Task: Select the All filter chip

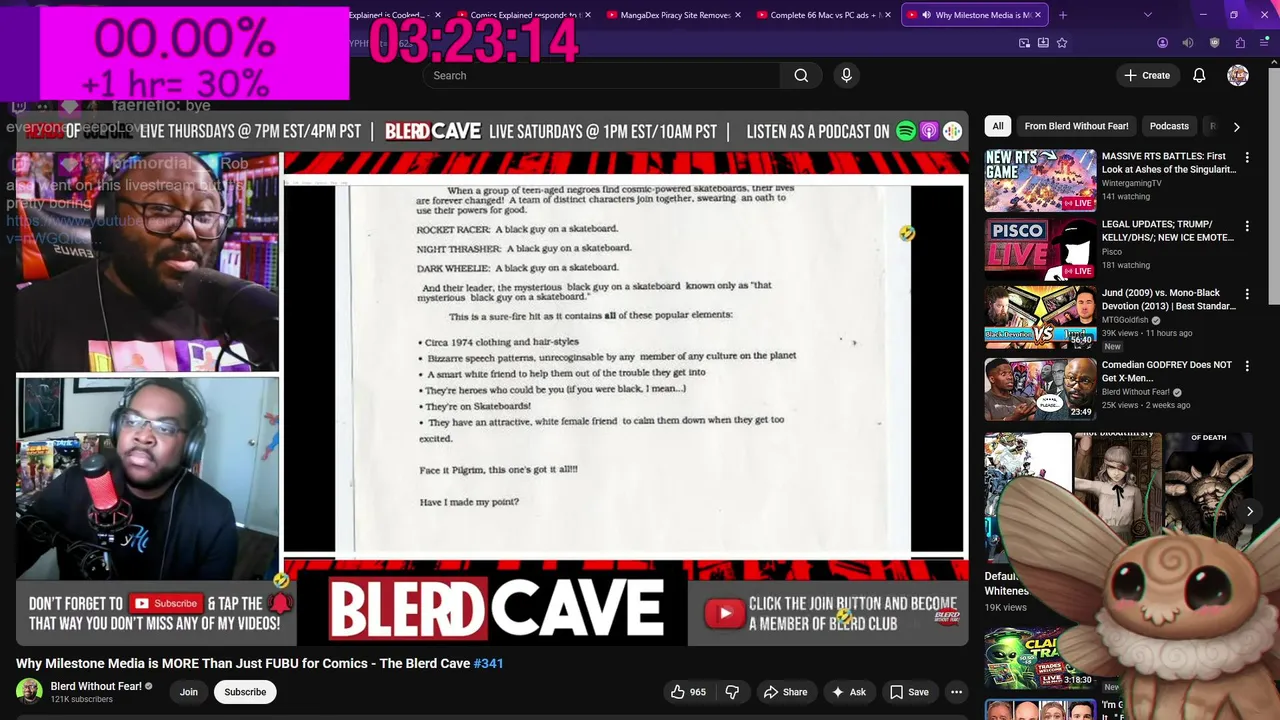Action: coord(998,126)
